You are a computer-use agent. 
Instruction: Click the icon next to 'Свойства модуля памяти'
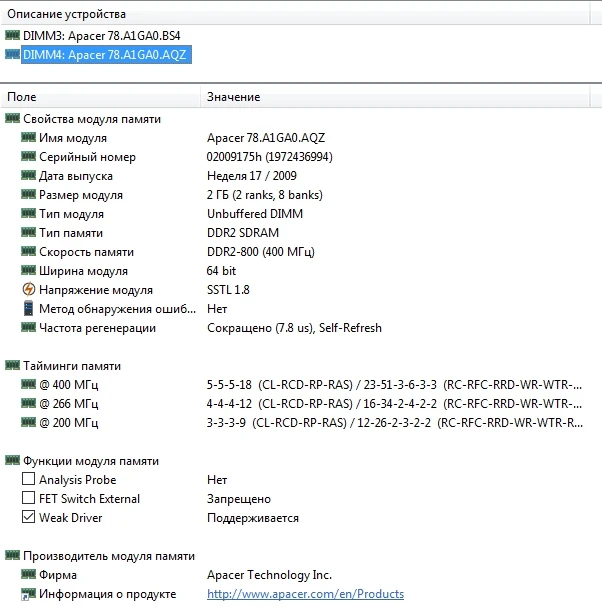pos(12,118)
